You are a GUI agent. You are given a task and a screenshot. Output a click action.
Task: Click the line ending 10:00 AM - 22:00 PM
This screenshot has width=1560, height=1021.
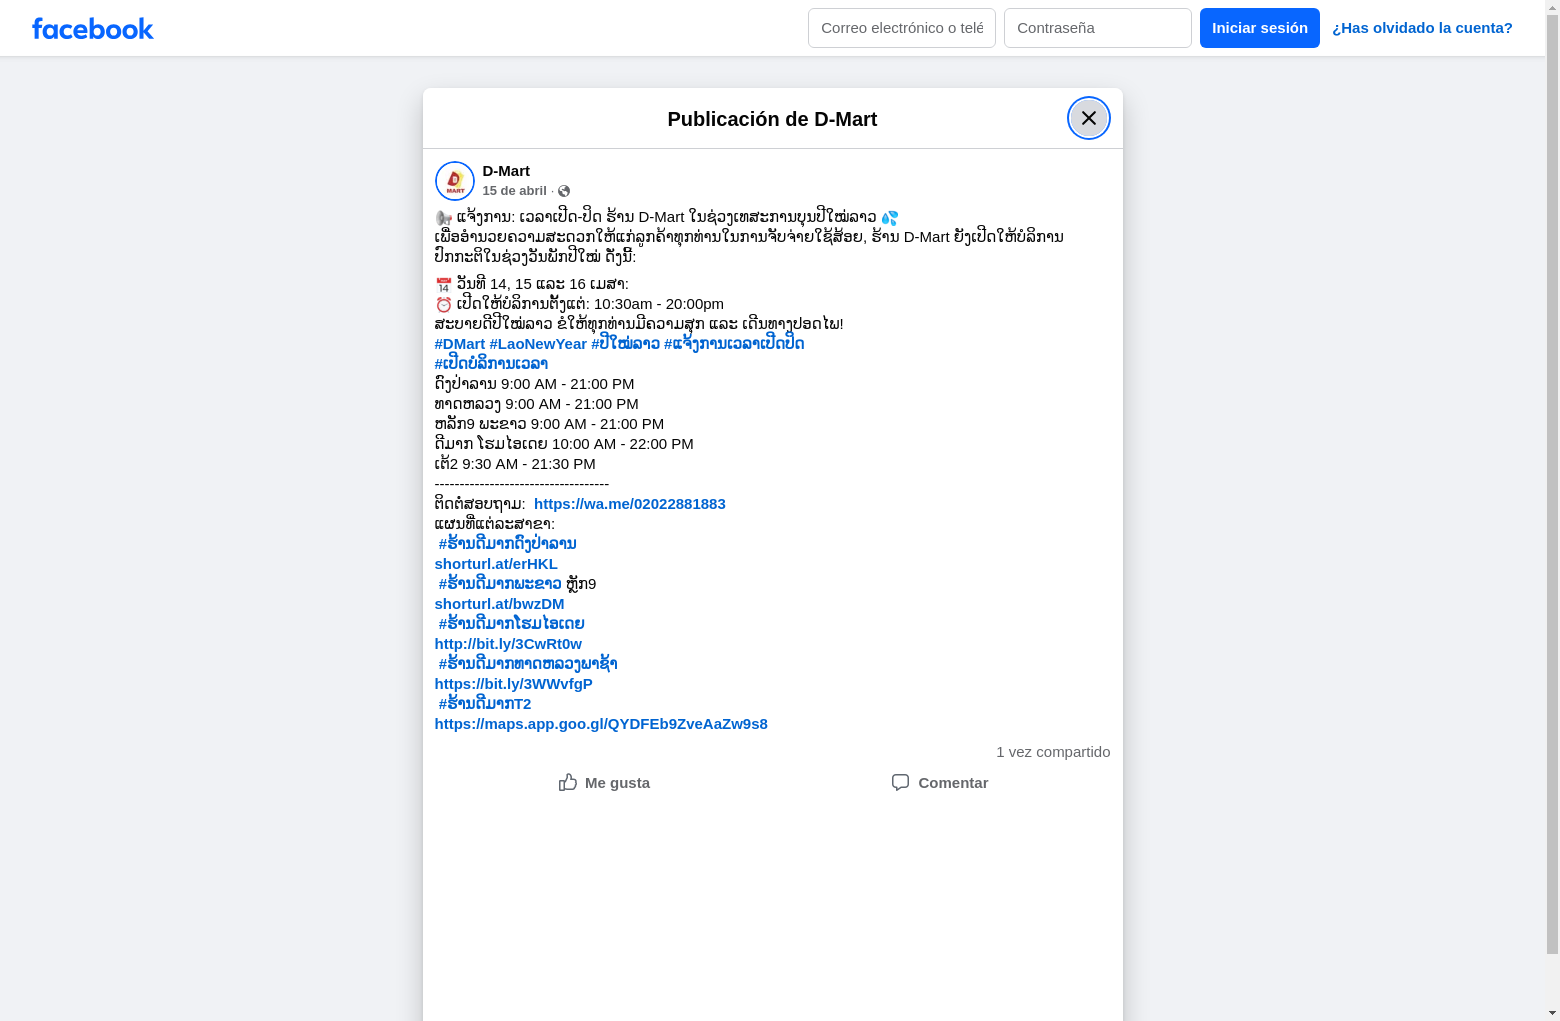564,444
